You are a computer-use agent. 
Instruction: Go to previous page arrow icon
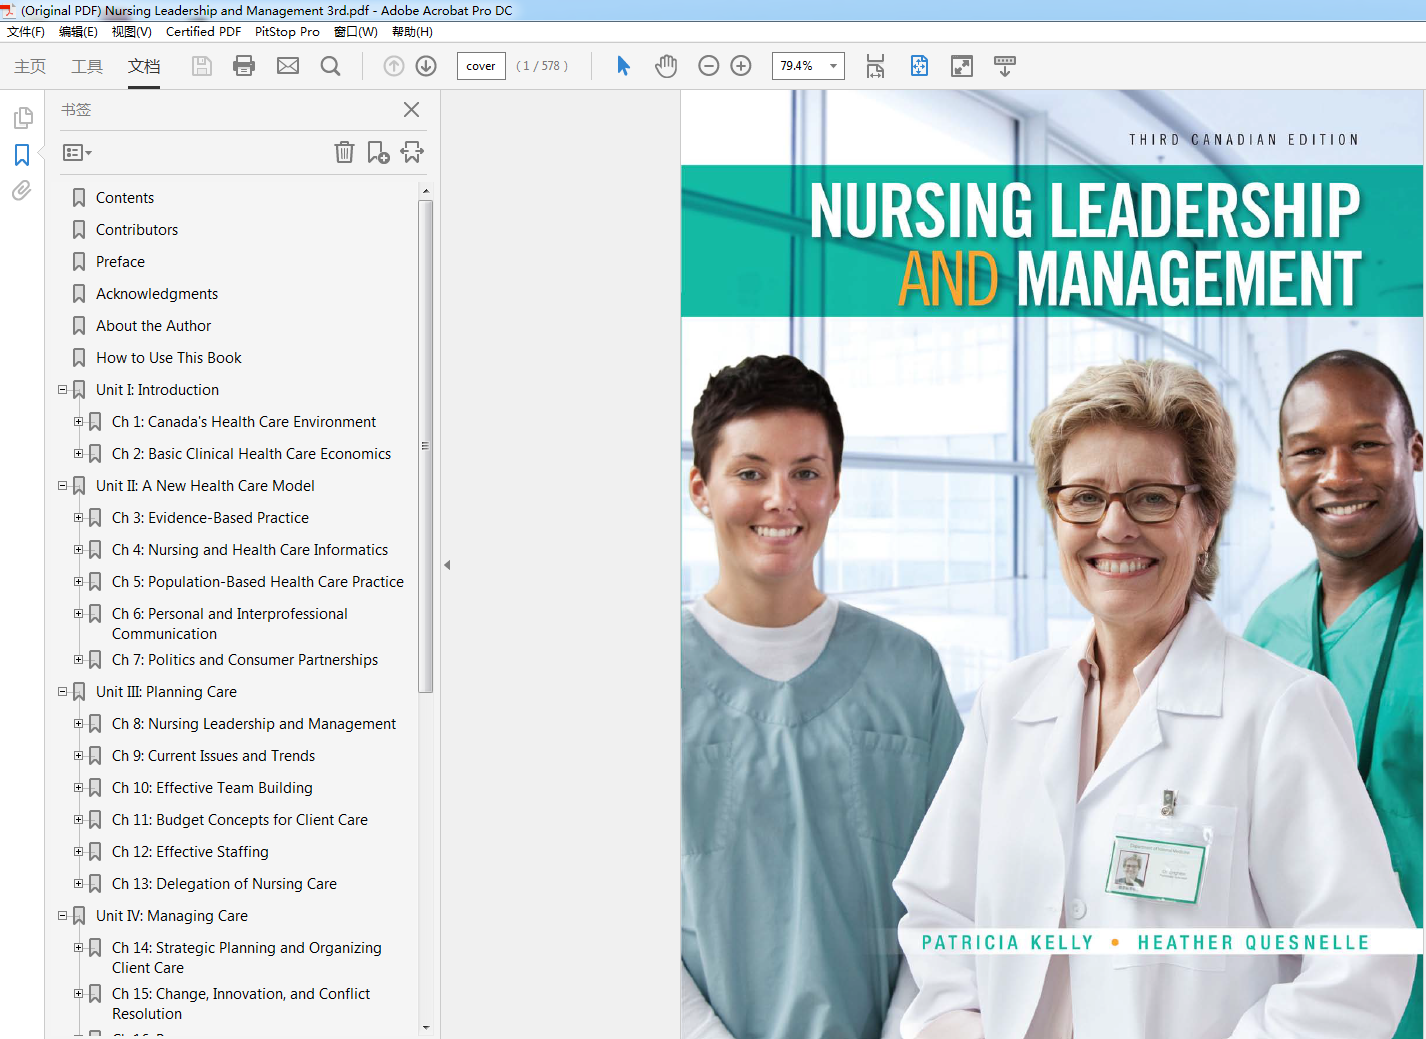(394, 66)
